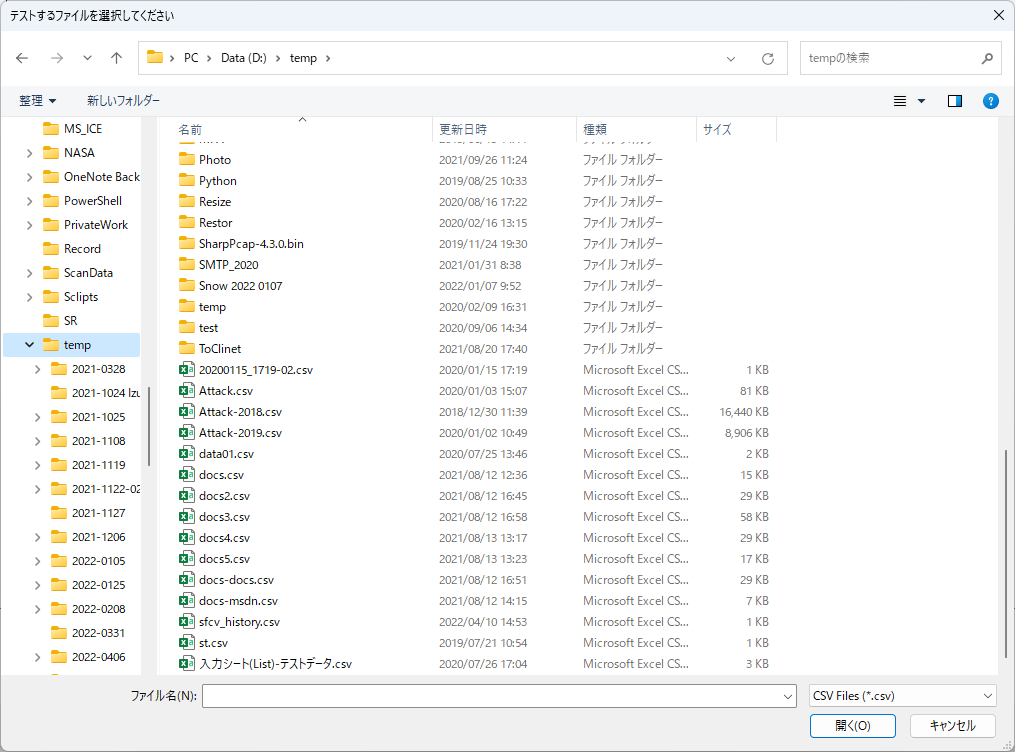Click the view layout icon
The image size is (1015, 752).
900,101
